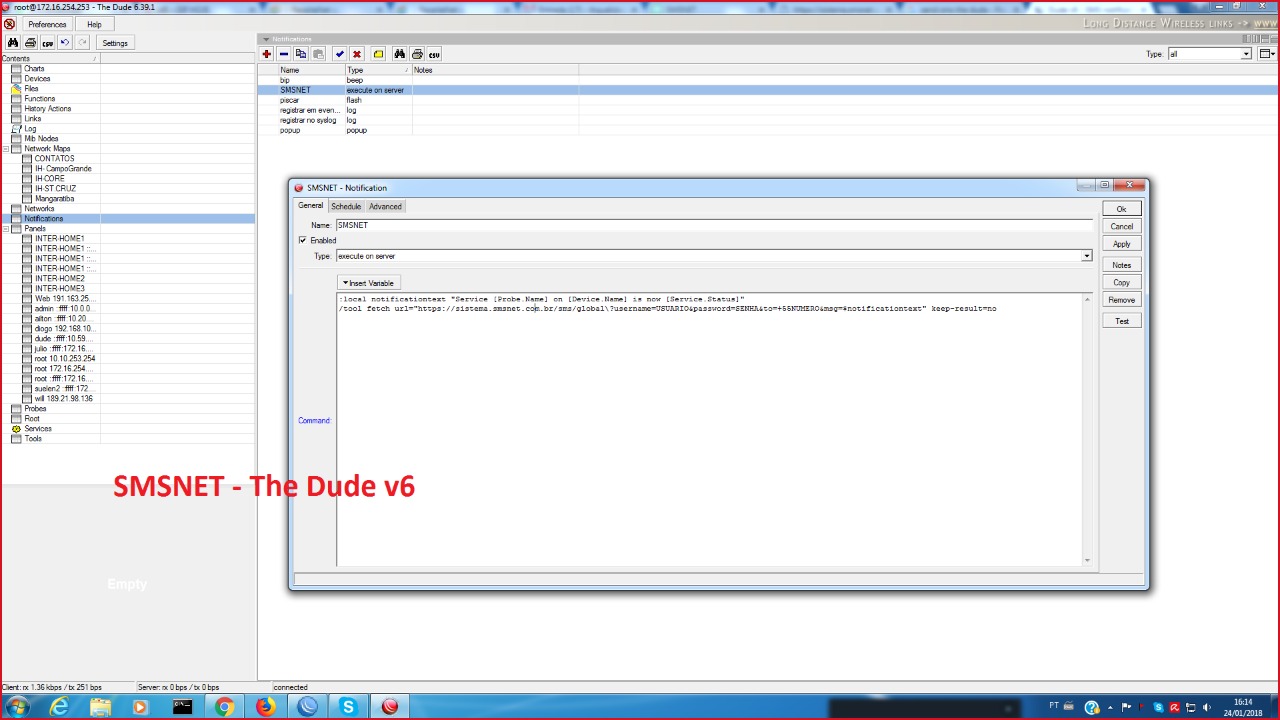
Task: Open Skype from the taskbar
Action: [x=348, y=707]
